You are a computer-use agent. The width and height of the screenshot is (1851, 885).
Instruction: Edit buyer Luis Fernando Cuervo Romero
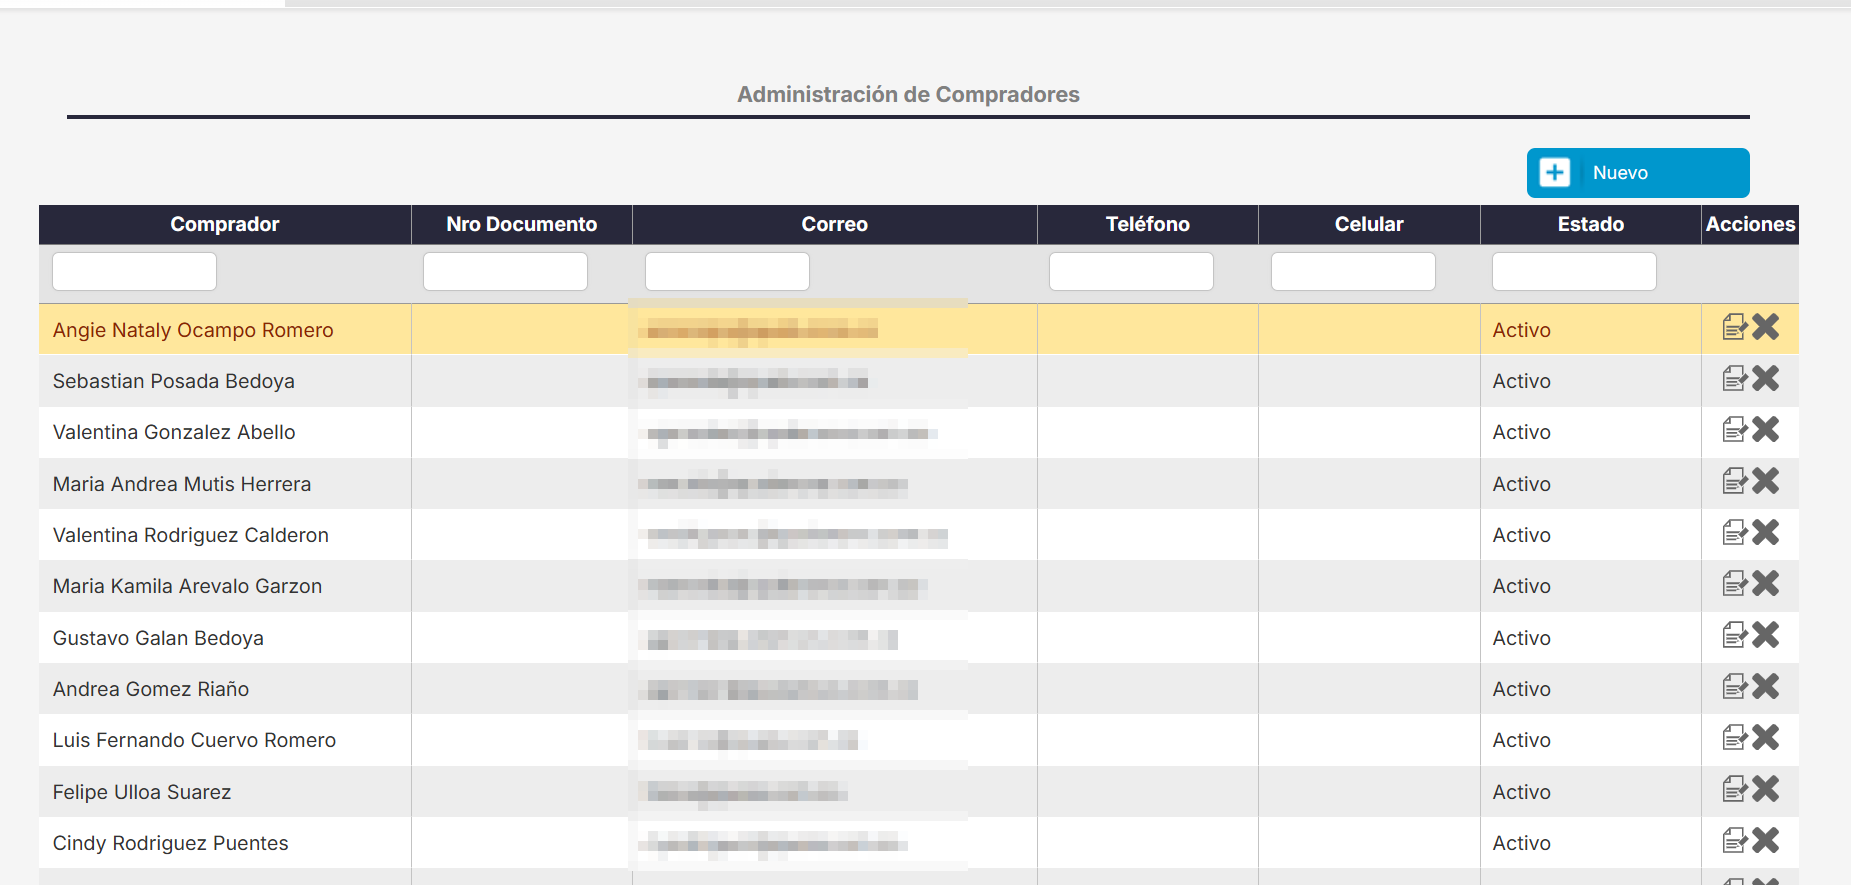point(1735,737)
